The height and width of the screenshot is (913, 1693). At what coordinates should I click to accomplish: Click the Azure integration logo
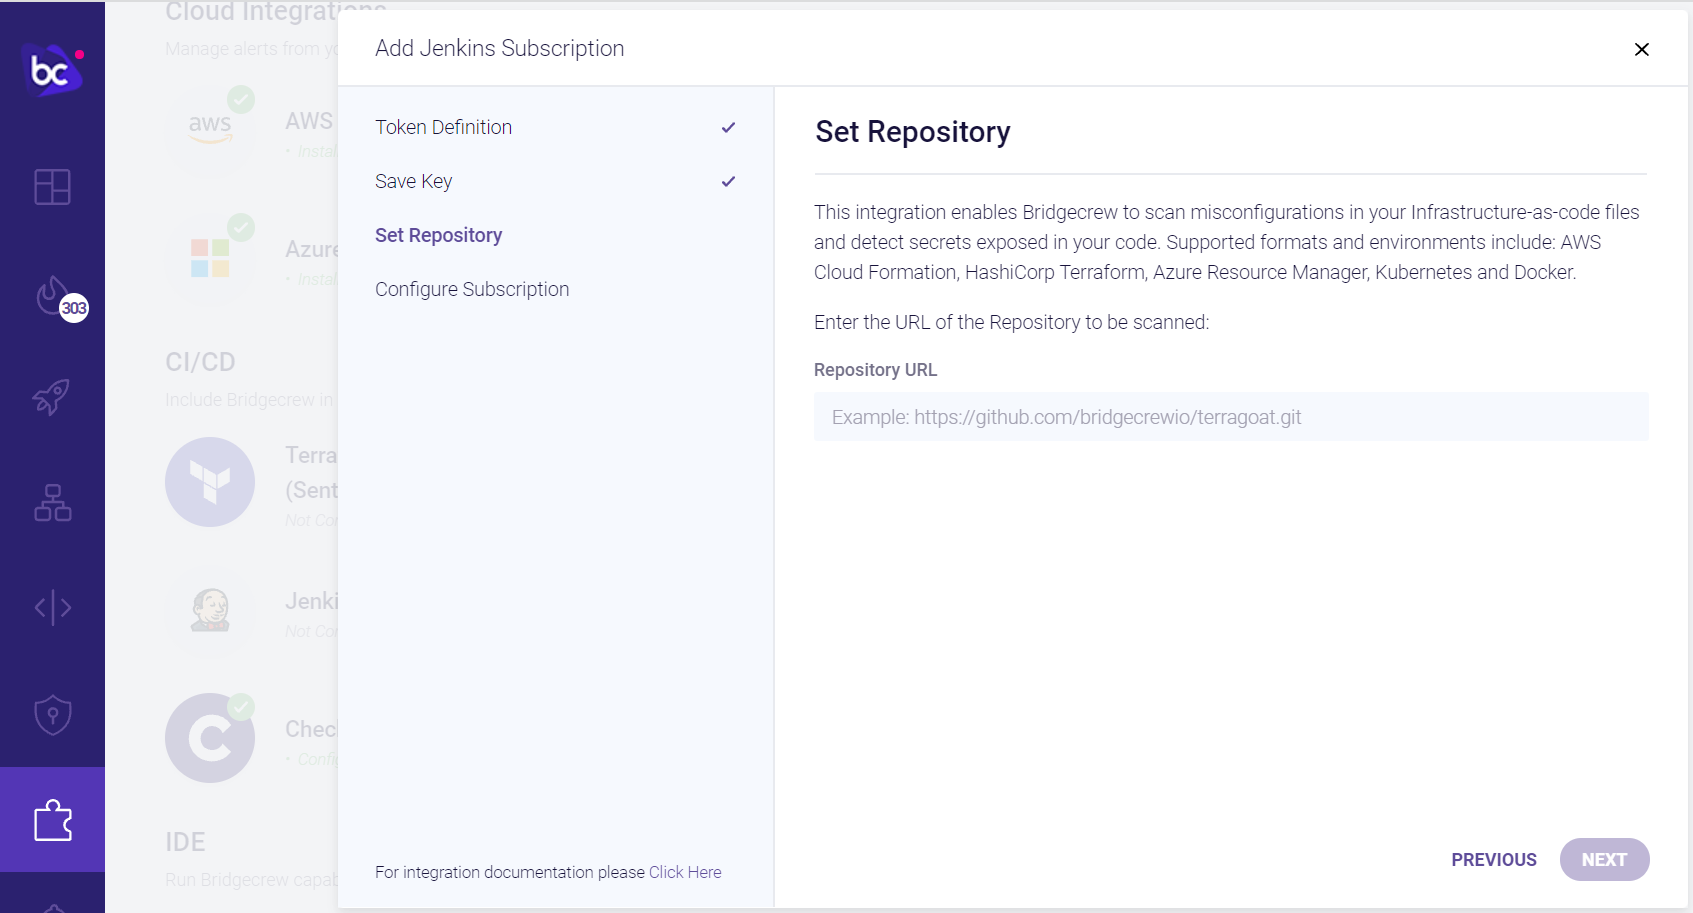(x=210, y=256)
